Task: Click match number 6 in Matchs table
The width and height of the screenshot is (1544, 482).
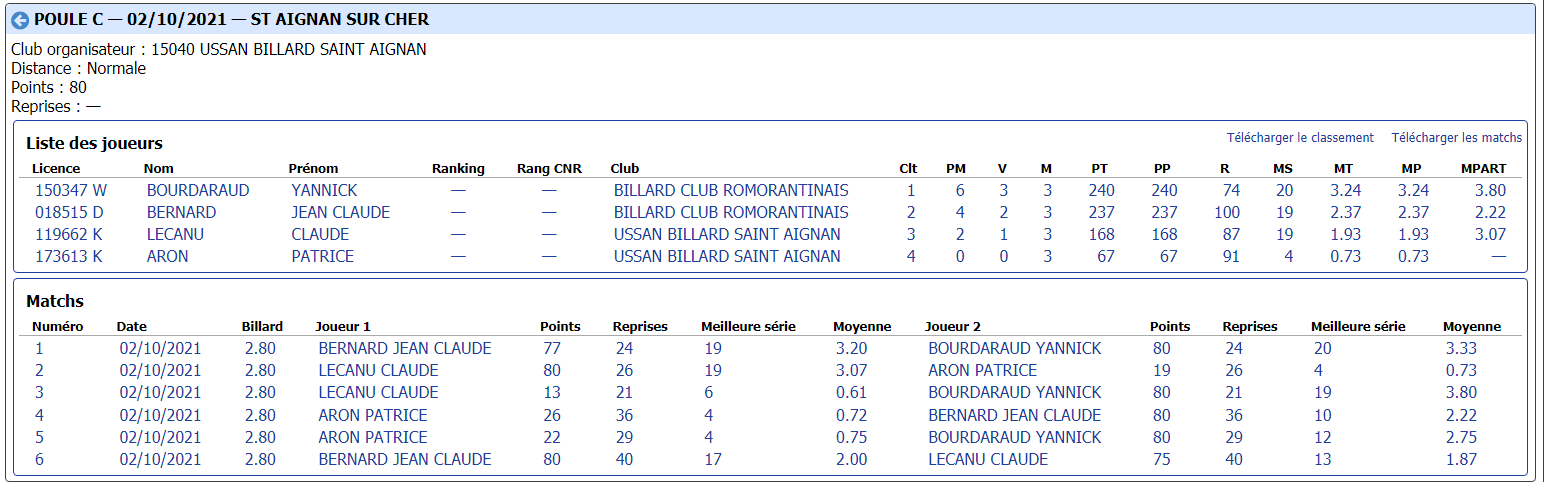Action: pos(39,459)
